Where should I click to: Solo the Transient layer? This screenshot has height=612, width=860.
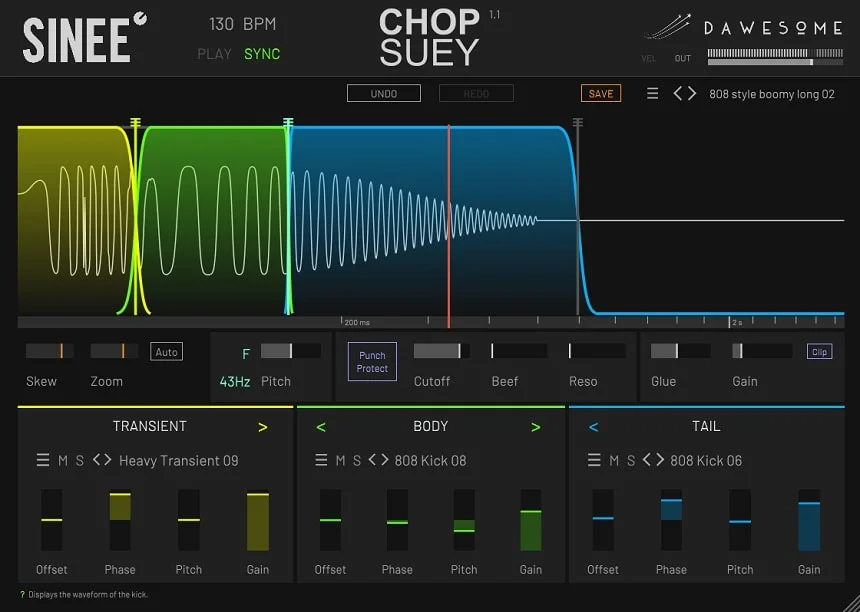click(x=80, y=460)
